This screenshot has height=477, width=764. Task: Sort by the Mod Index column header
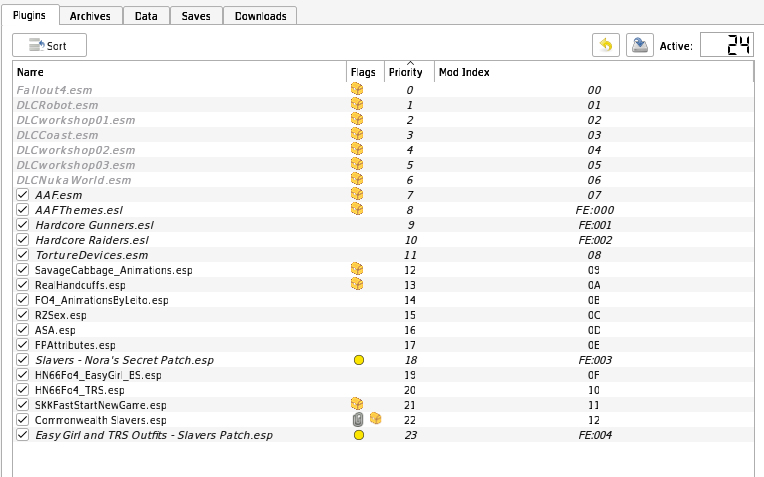pos(593,72)
